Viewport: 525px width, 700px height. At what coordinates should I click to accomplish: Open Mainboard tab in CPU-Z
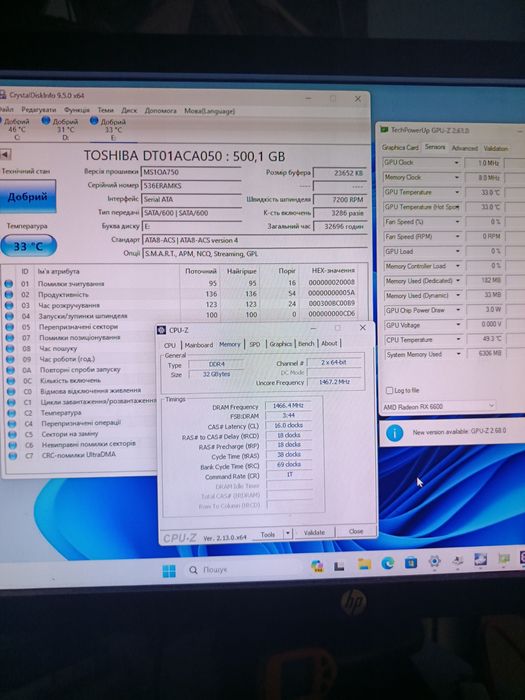coord(199,345)
